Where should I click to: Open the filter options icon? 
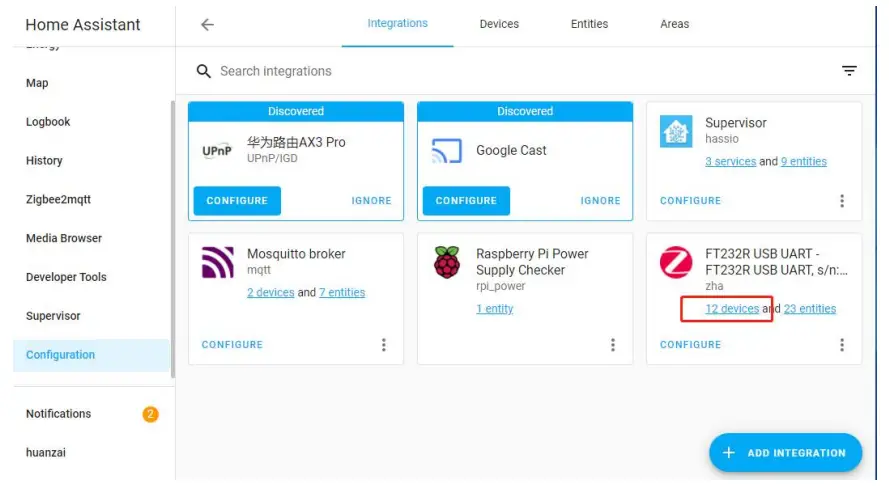(x=849, y=71)
